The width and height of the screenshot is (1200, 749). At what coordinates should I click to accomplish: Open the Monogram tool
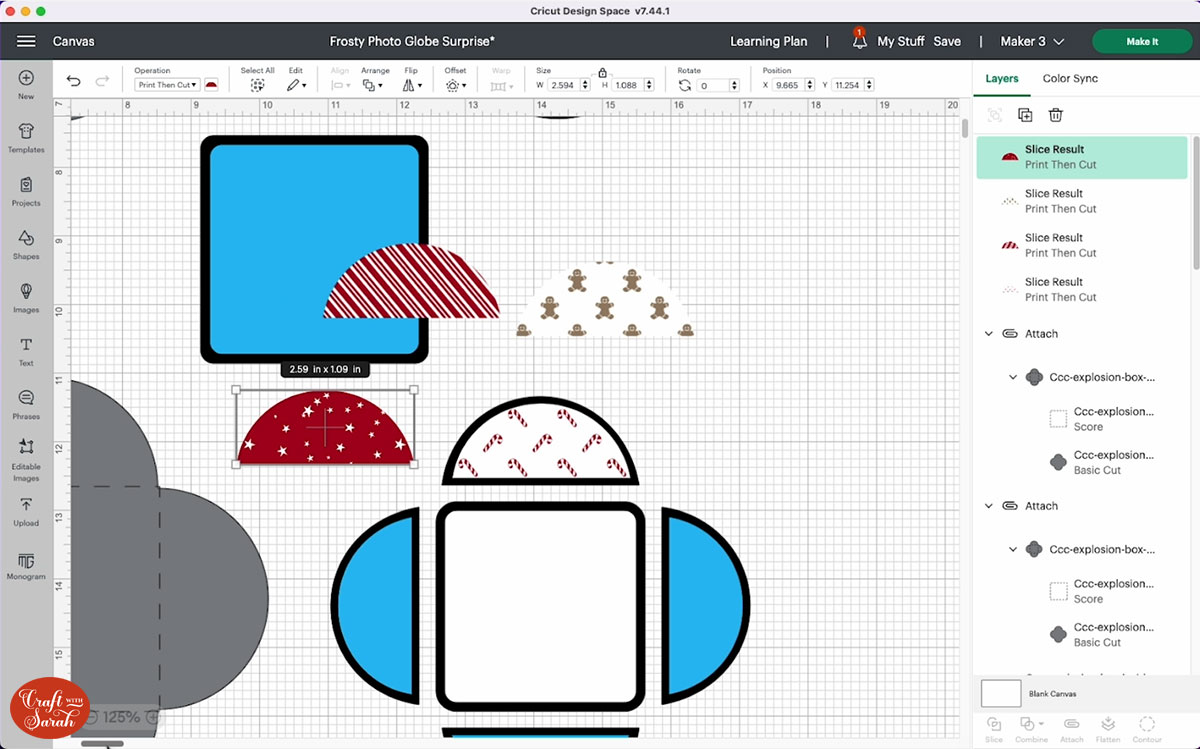(x=26, y=565)
